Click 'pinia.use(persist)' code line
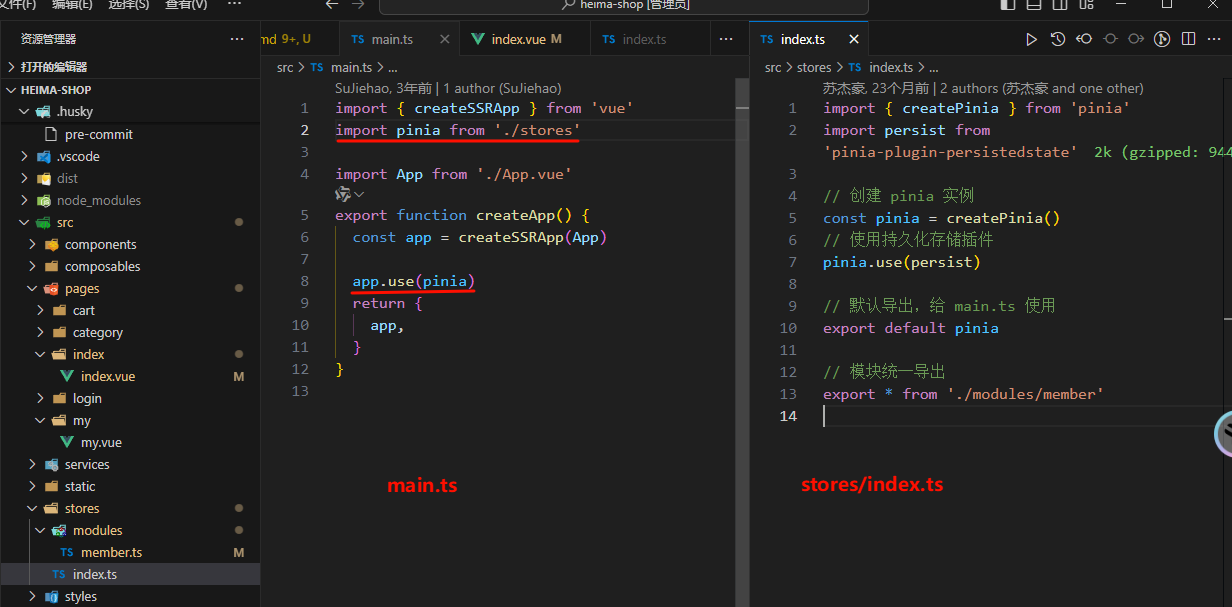The image size is (1232, 607). click(902, 262)
